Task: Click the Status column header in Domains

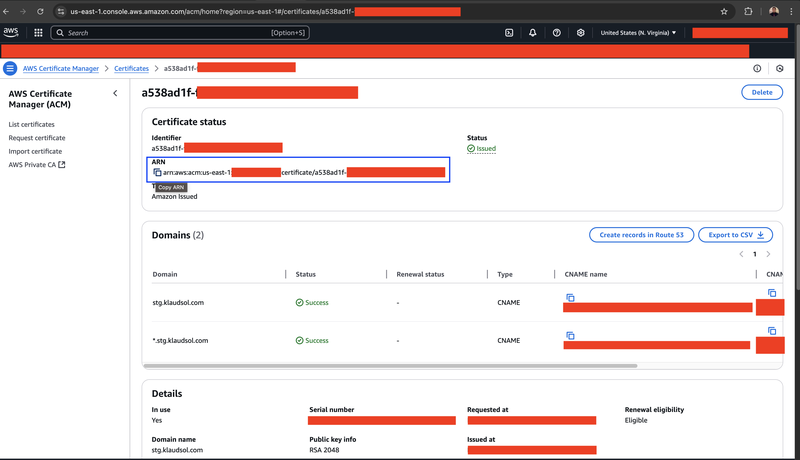Action: (x=306, y=274)
